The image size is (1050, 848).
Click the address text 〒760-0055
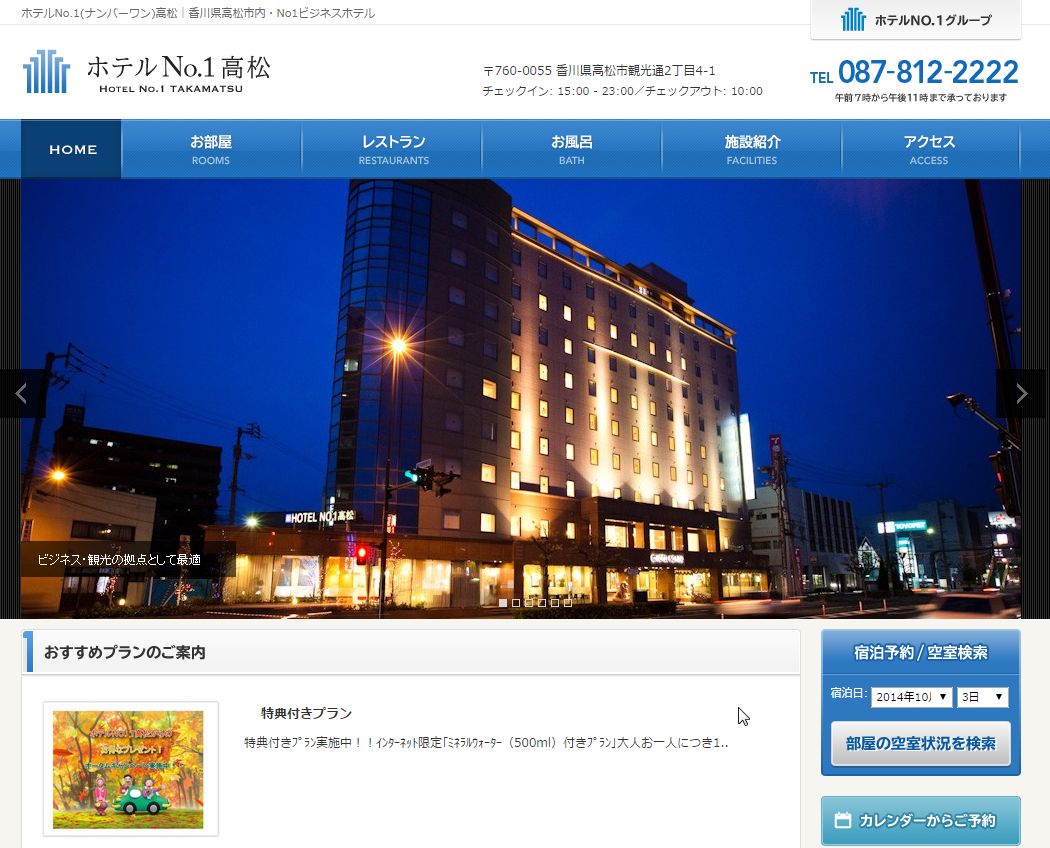click(x=599, y=70)
